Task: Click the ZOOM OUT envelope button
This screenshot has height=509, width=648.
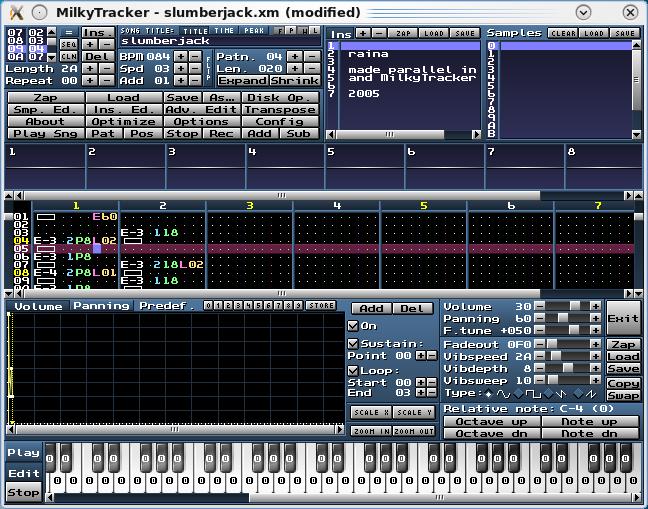Action: (x=413, y=431)
